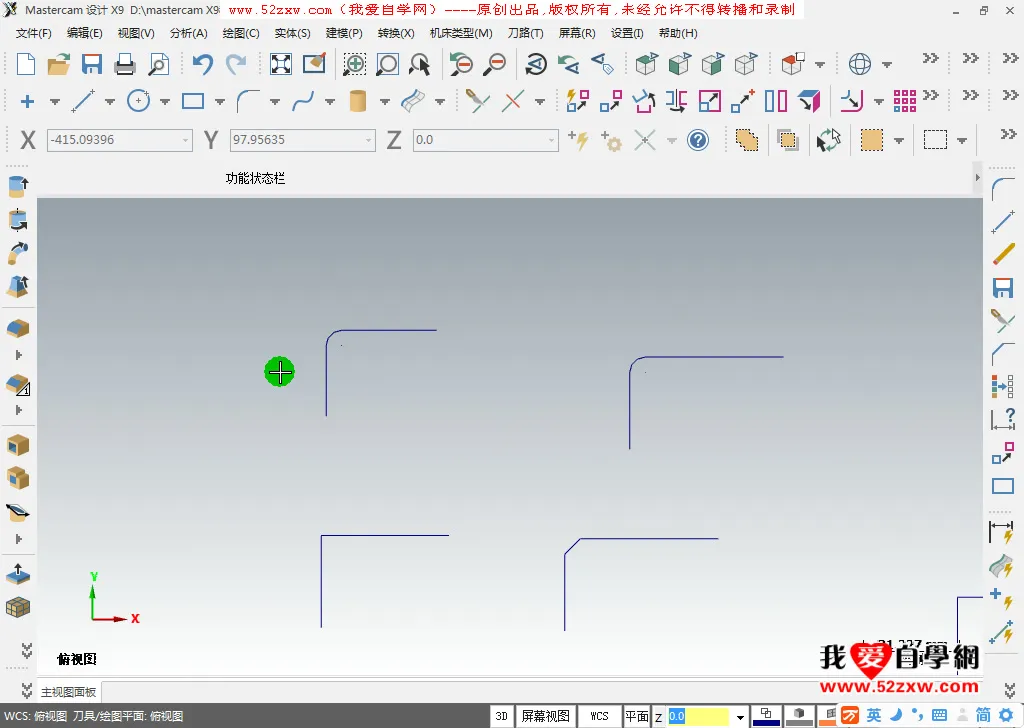Click the Create line tool icon
1024x728 pixels.
[x=83, y=101]
